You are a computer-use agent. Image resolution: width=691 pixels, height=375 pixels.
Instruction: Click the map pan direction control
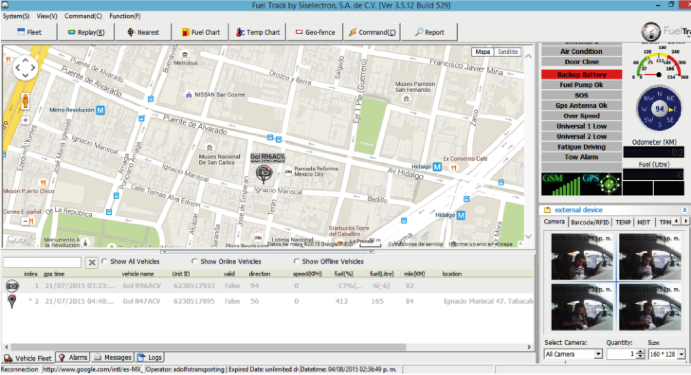(25, 68)
